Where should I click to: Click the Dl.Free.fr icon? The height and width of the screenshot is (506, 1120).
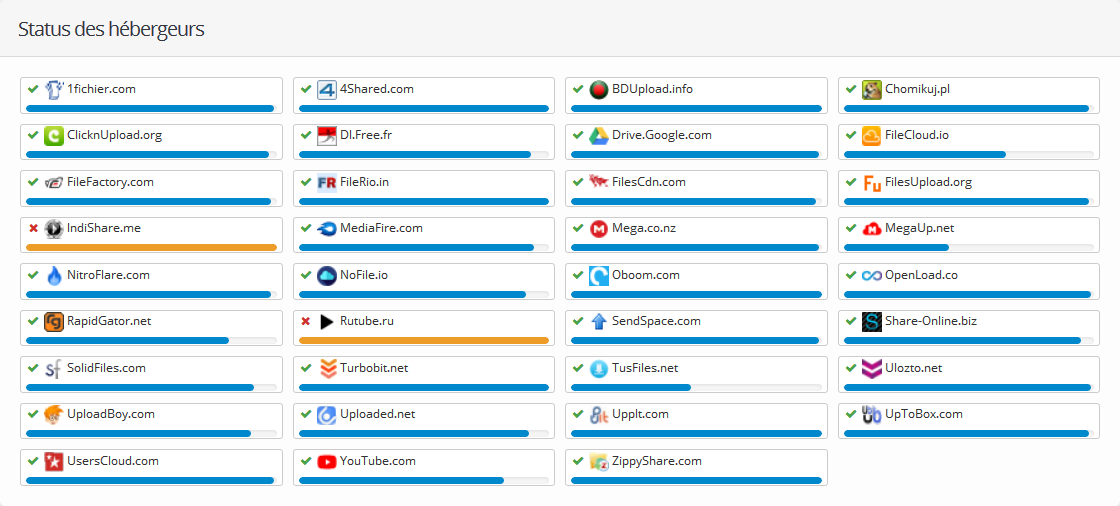click(327, 136)
